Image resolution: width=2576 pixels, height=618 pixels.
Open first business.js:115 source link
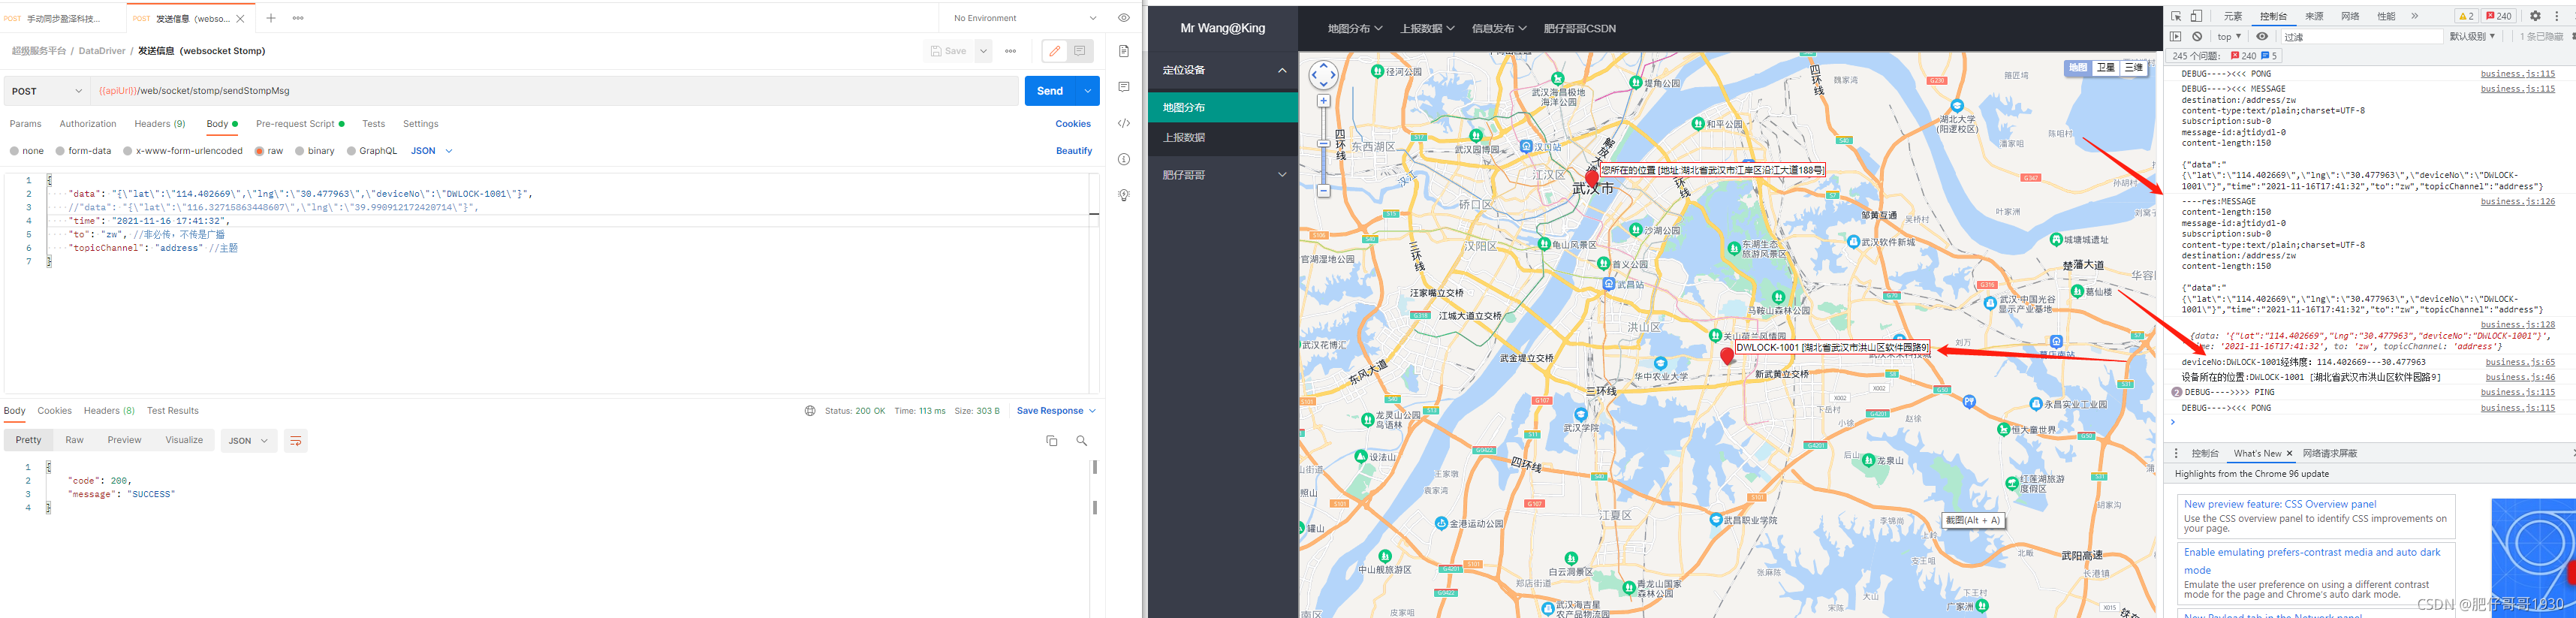pyautogui.click(x=2517, y=74)
